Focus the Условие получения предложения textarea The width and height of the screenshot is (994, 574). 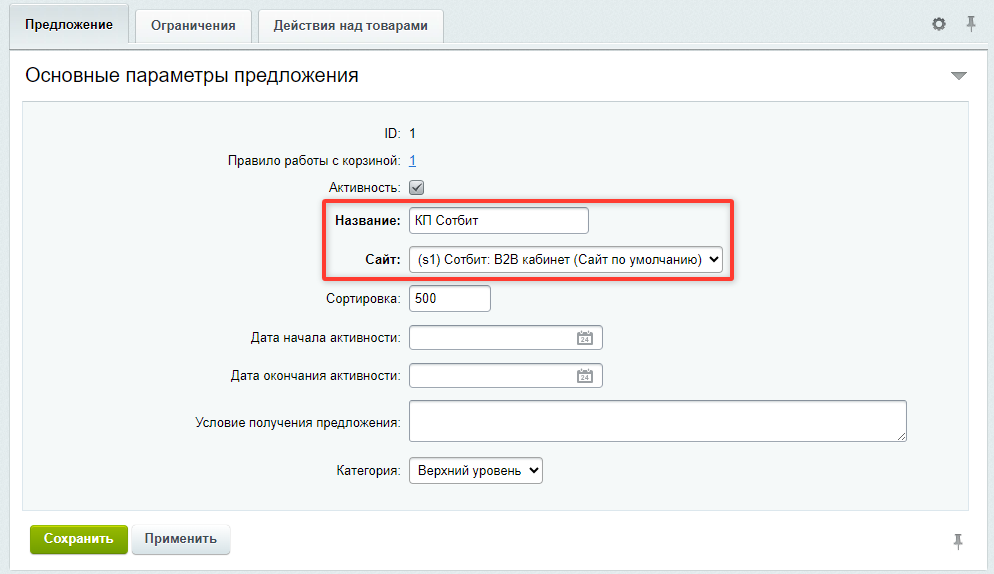click(x=657, y=421)
